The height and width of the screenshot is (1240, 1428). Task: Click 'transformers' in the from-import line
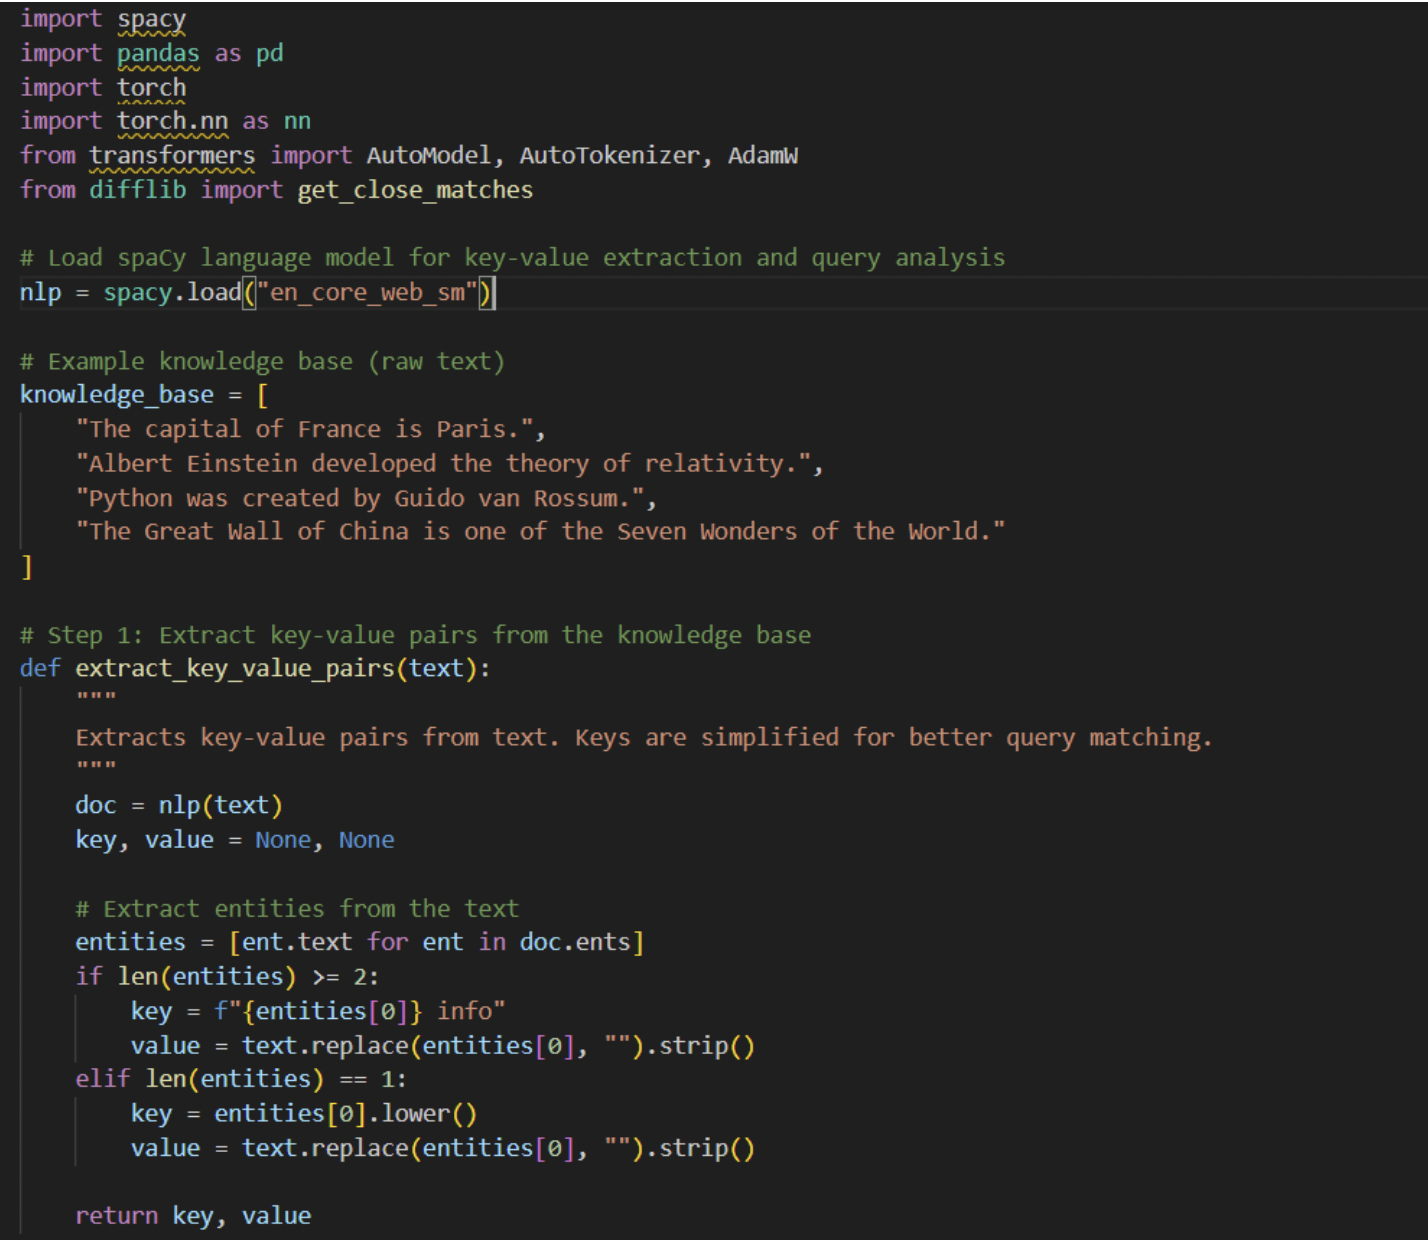click(x=172, y=156)
